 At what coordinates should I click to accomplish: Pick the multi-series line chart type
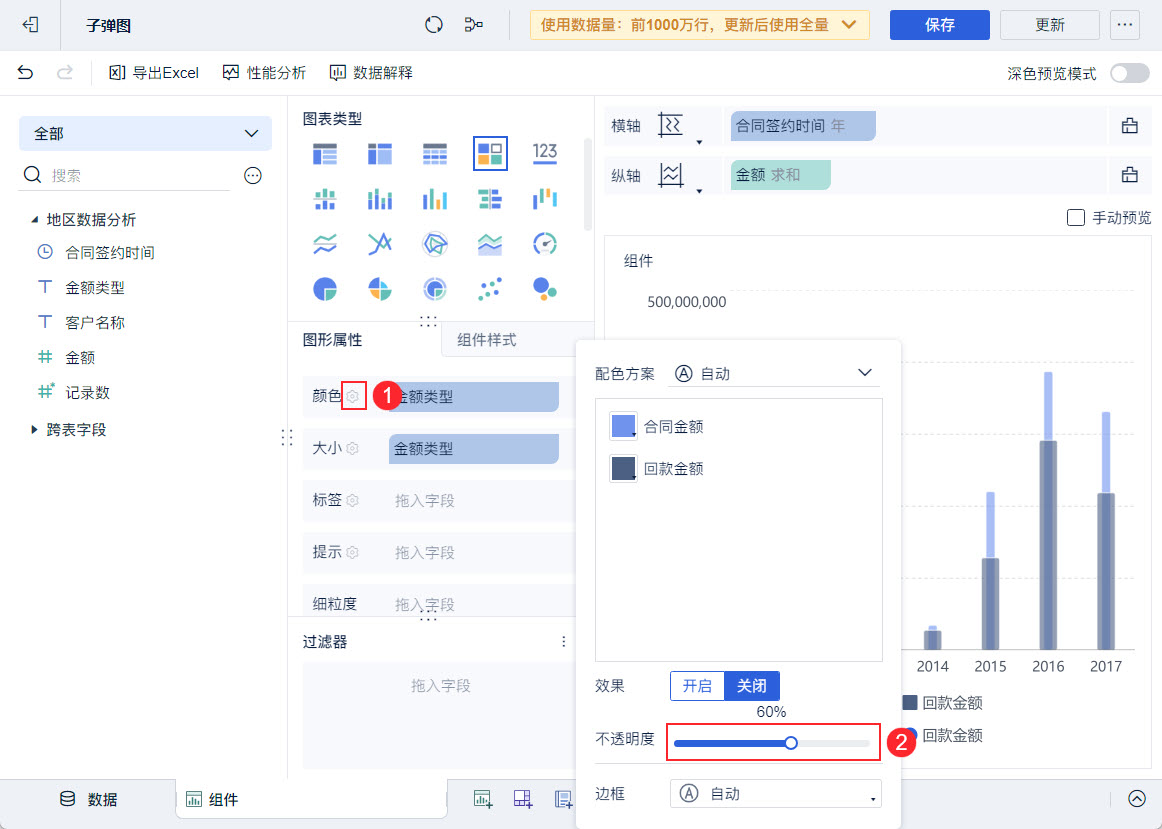point(379,244)
